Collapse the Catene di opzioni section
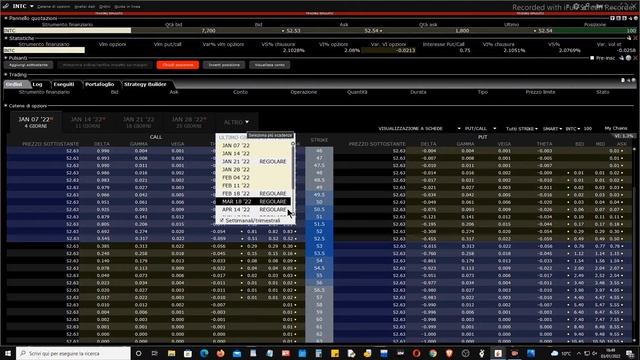Image resolution: width=640 pixels, height=360 pixels. click(x=6, y=106)
